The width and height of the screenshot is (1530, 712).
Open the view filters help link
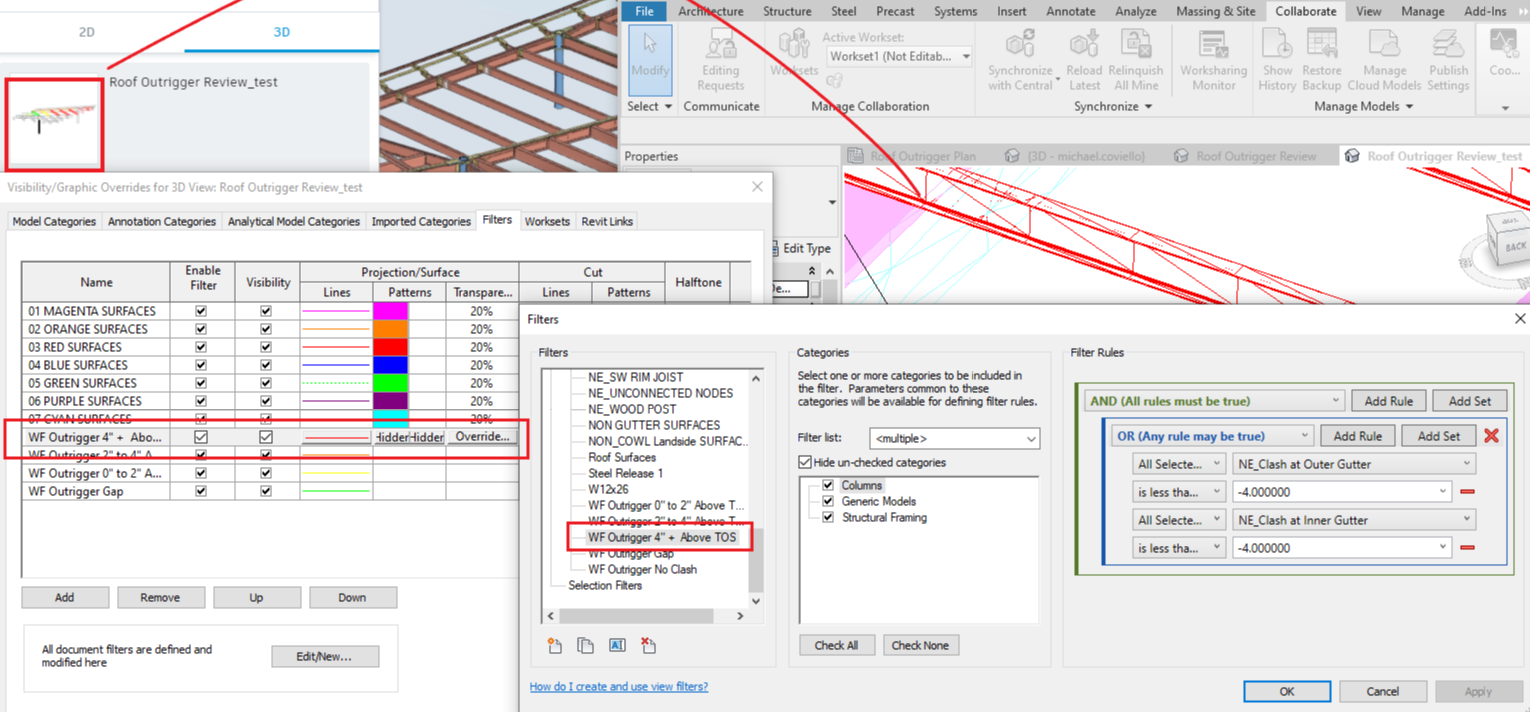[619, 686]
